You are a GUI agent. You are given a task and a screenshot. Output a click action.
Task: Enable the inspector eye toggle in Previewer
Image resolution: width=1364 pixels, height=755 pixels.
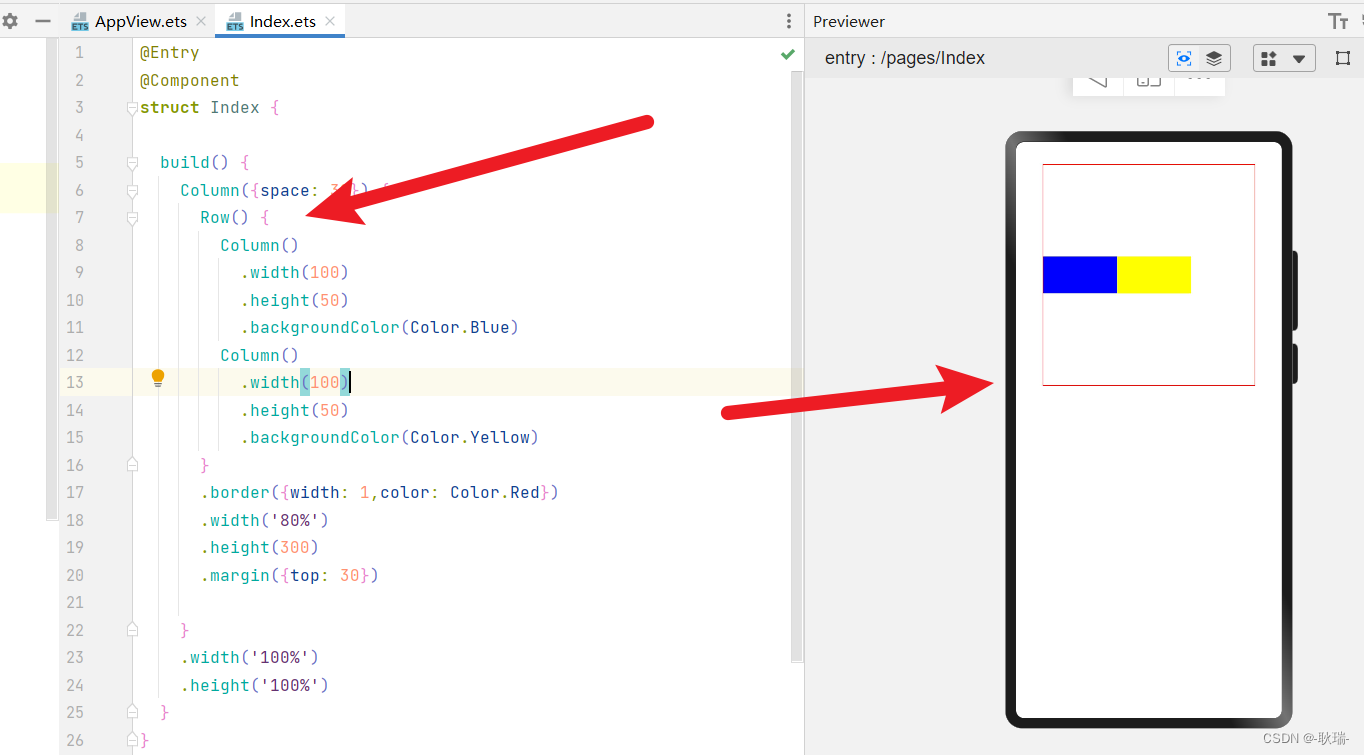pyautogui.click(x=1184, y=58)
